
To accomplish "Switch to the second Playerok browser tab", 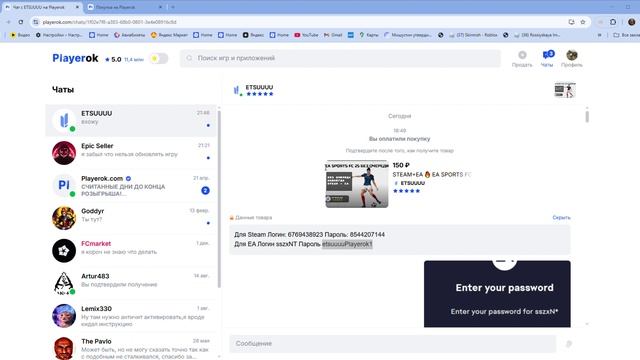I will [125, 7].
